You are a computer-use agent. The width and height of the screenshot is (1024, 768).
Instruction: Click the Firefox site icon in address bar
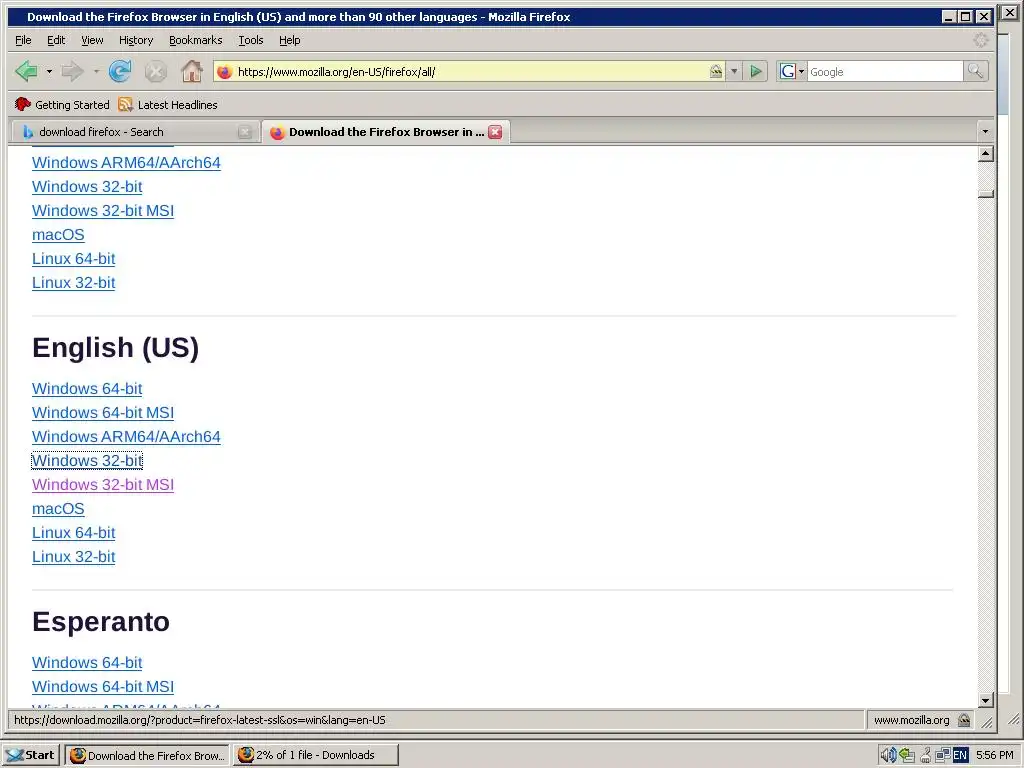225,72
